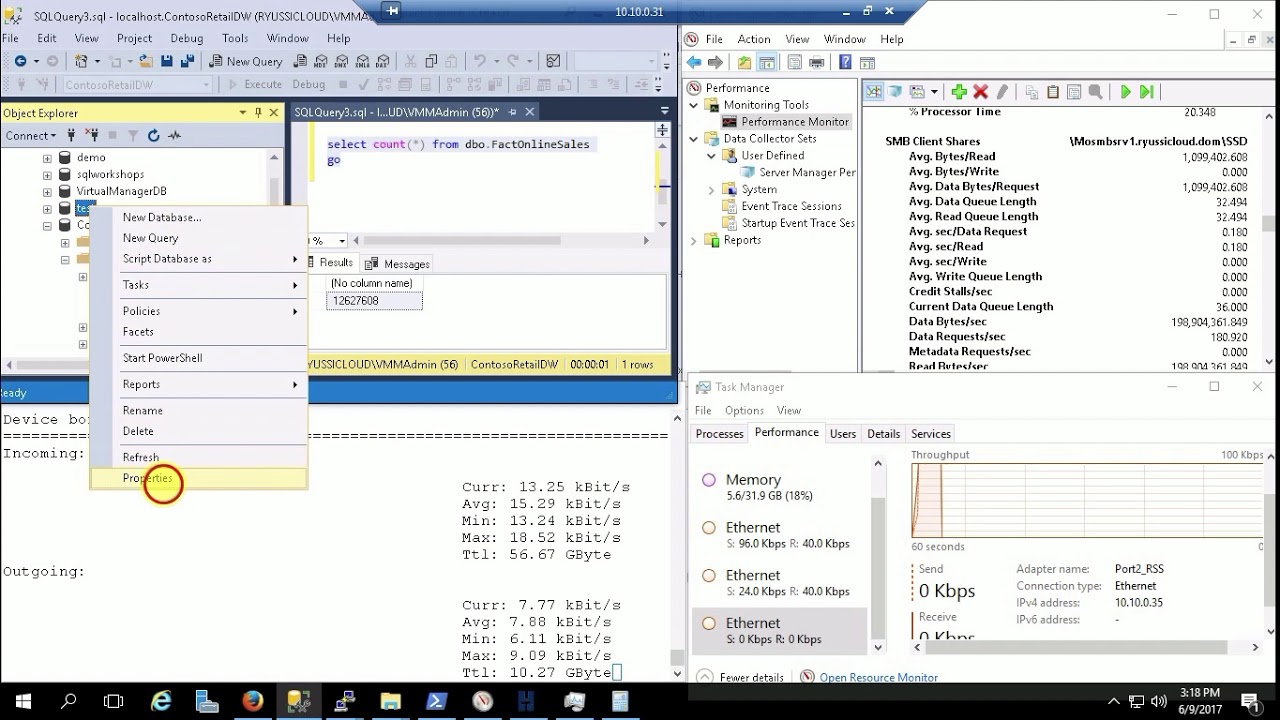The height and width of the screenshot is (720, 1280).
Task: Switch to the Processes tab in Task Manager
Action: point(720,434)
